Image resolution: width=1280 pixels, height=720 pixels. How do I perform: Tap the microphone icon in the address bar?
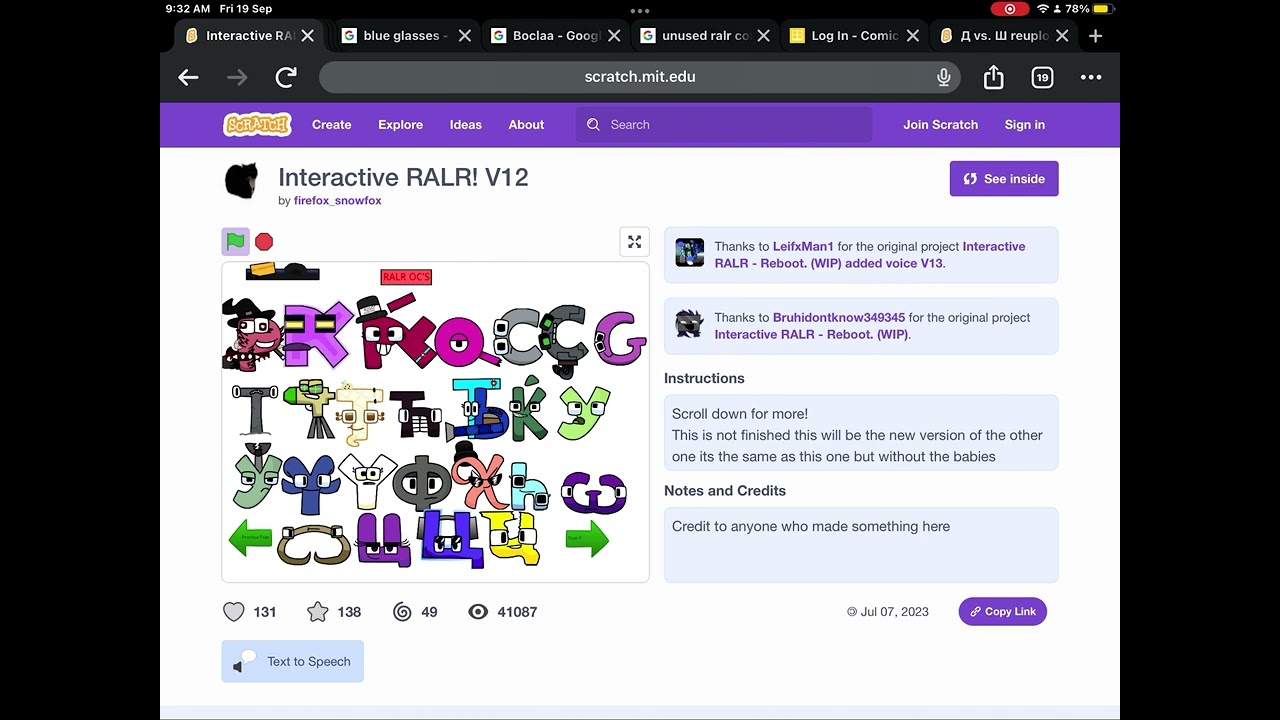[x=943, y=77]
